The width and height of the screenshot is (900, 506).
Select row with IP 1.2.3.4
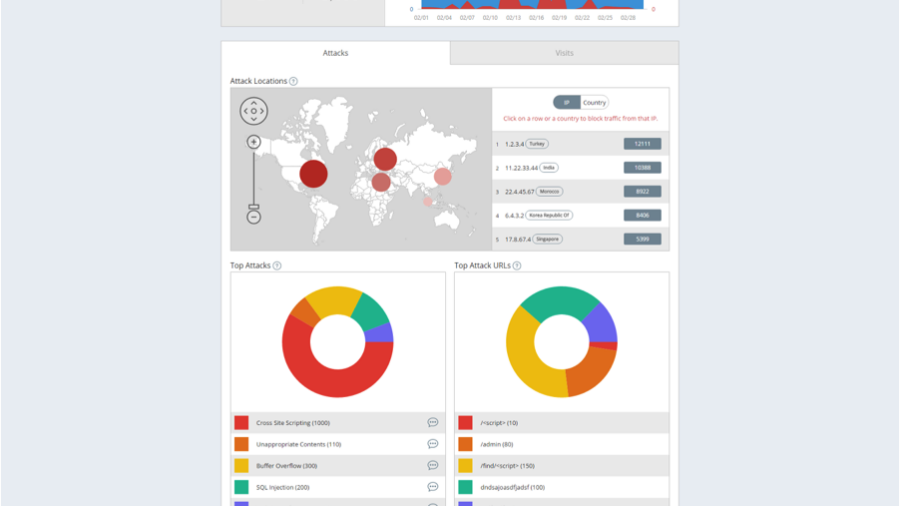580,144
